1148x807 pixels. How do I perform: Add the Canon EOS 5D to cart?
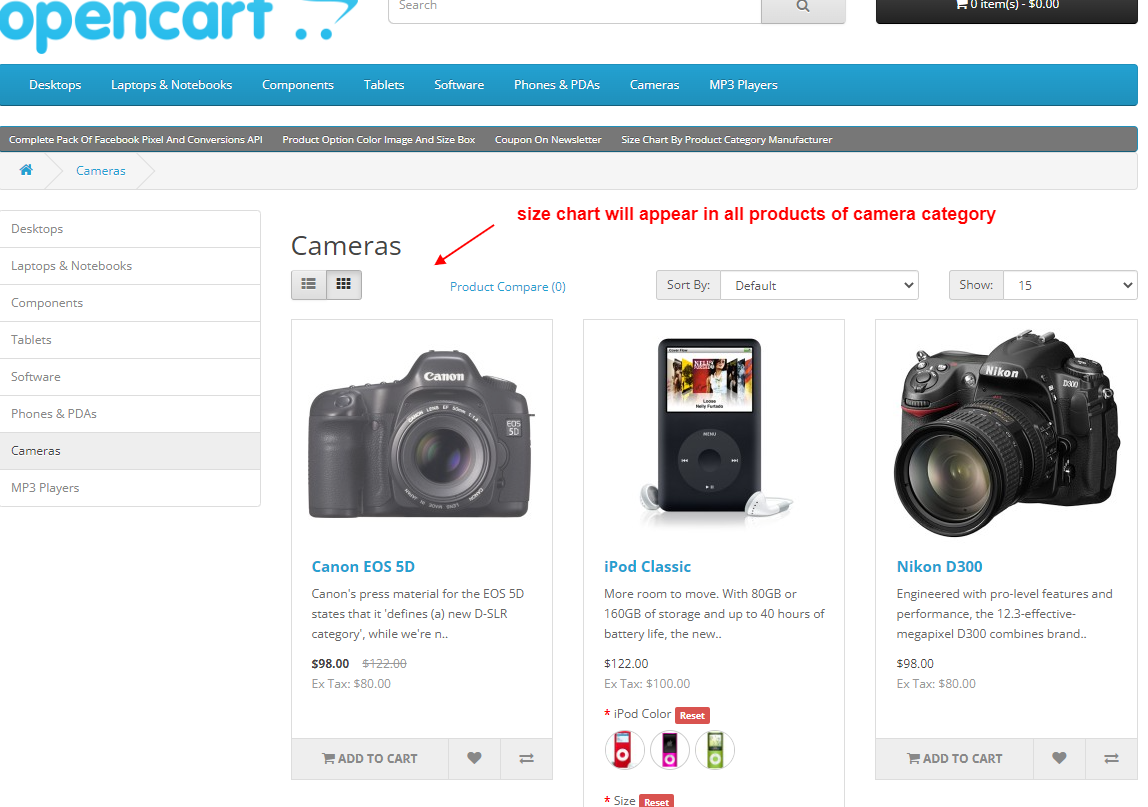pyautogui.click(x=370, y=758)
